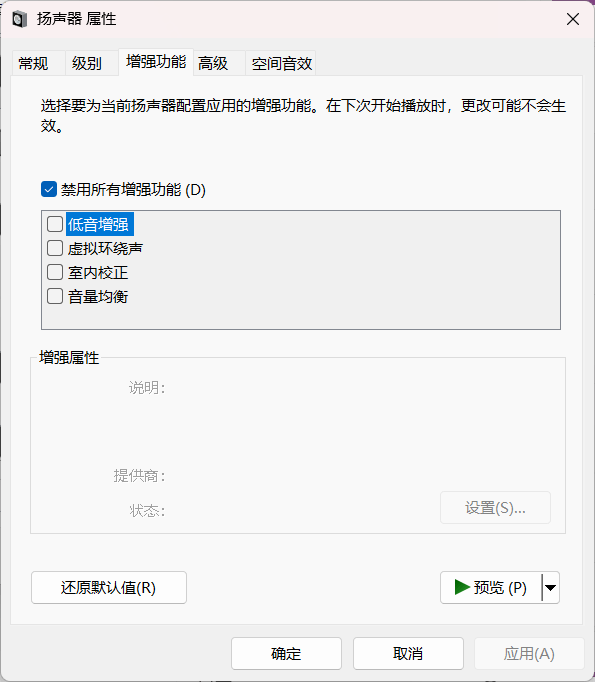Screen dimensions: 595x682
Task: Cancel using the 取消 button
Action: click(x=408, y=653)
